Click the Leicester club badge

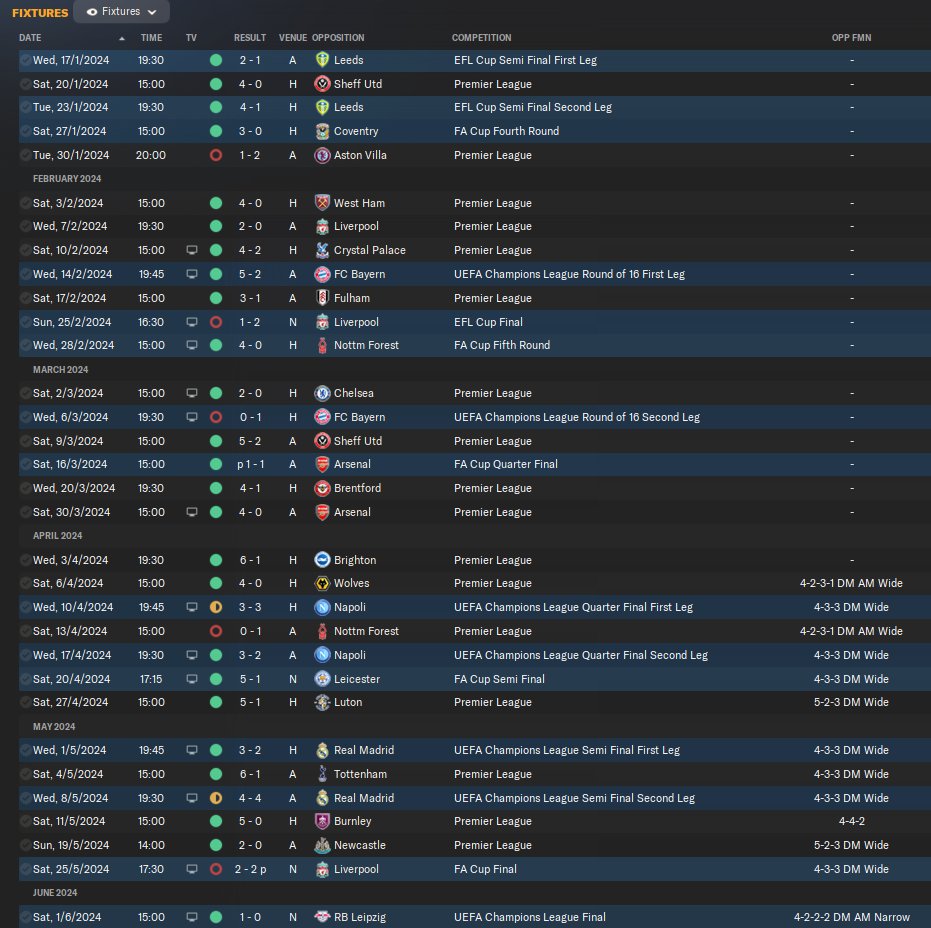[x=322, y=679]
